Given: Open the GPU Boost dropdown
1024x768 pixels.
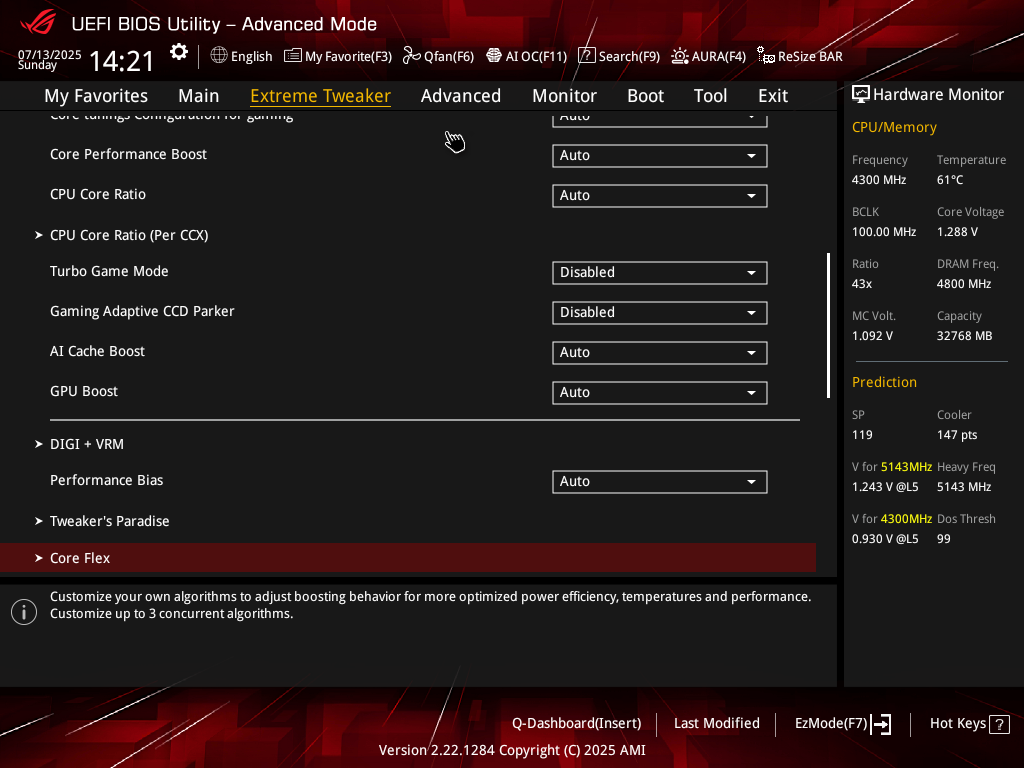Looking at the screenshot, I should (660, 392).
